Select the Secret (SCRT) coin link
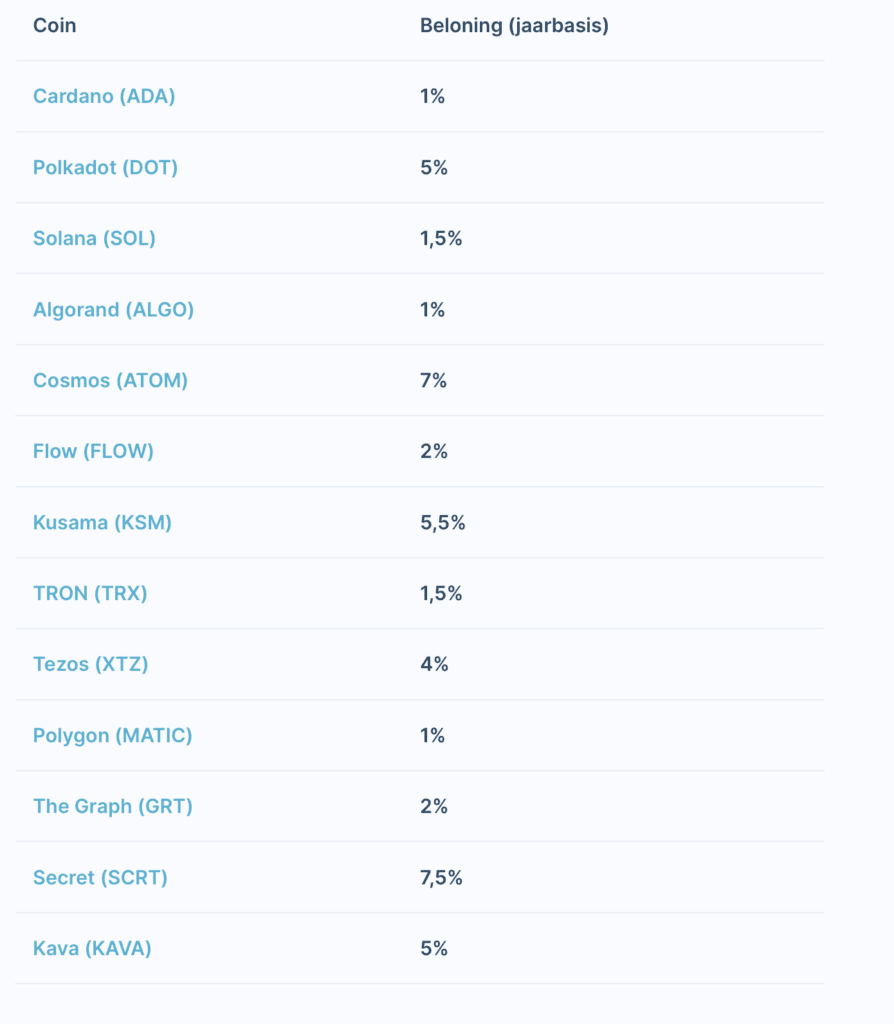Screen dimensions: 894x1024 100,877
